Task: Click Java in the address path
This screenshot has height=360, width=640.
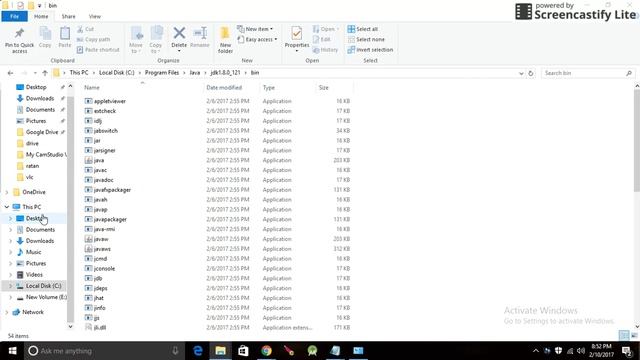Action: pyautogui.click(x=195, y=73)
